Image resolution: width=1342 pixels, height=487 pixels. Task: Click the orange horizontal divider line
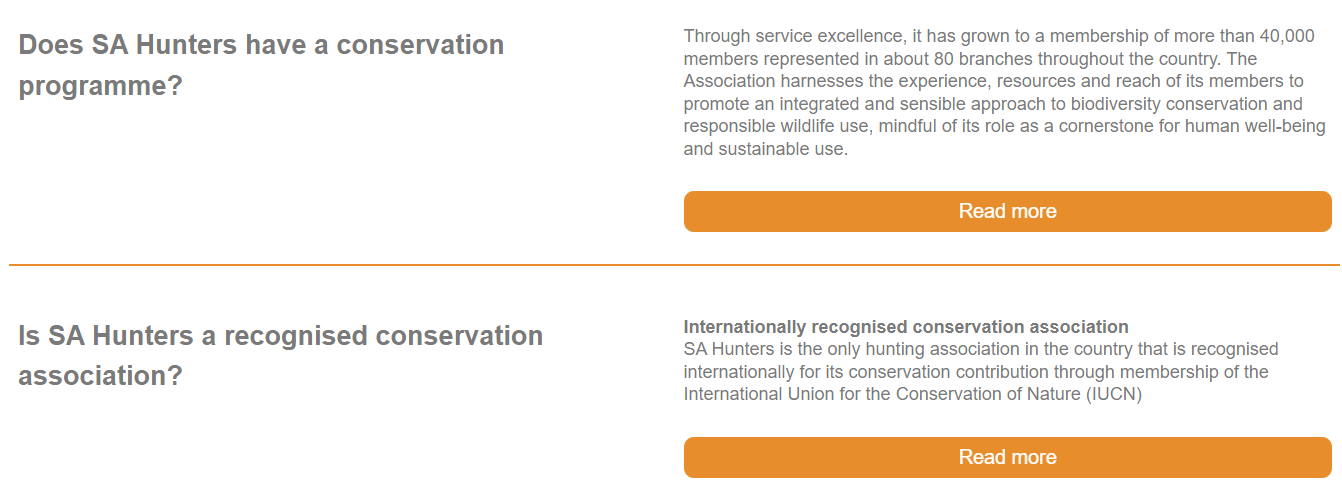click(674, 265)
